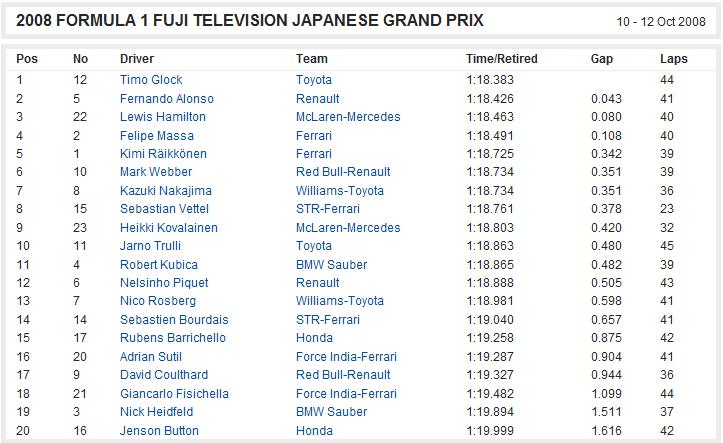Open Kimi Räikkönen driver profile

163,154
